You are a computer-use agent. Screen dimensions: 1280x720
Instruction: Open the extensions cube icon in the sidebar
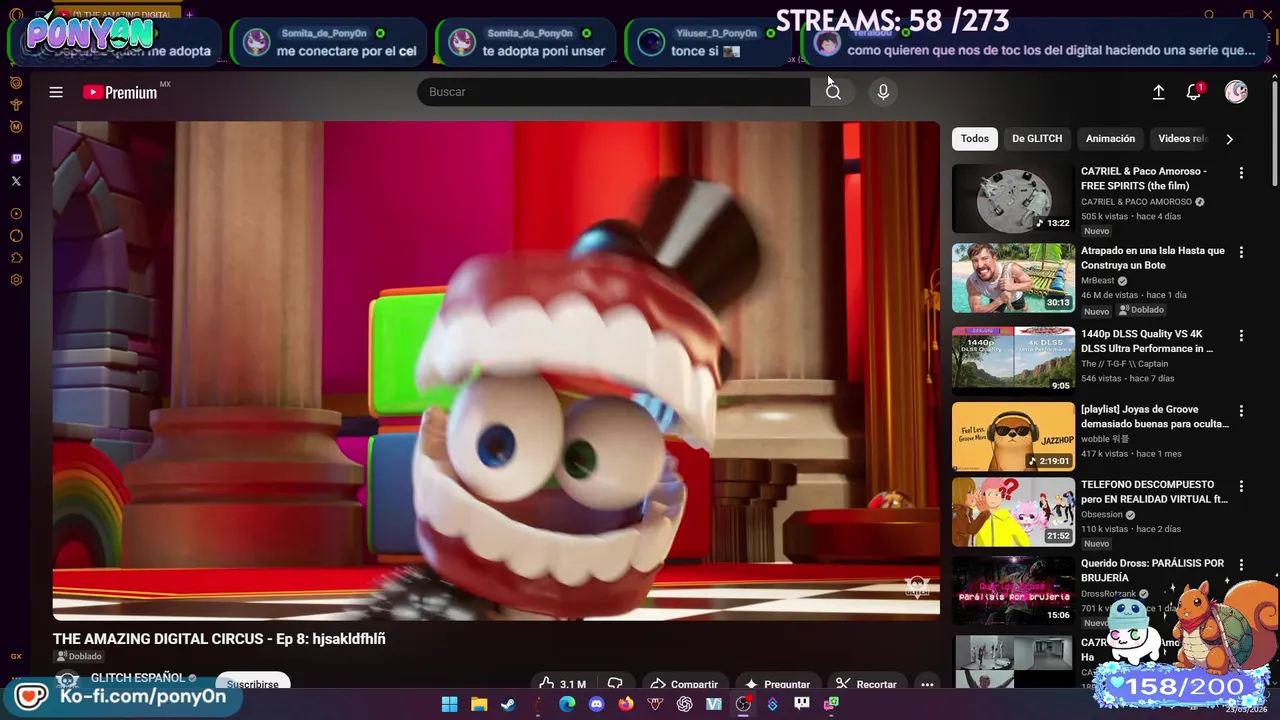pos(16,258)
